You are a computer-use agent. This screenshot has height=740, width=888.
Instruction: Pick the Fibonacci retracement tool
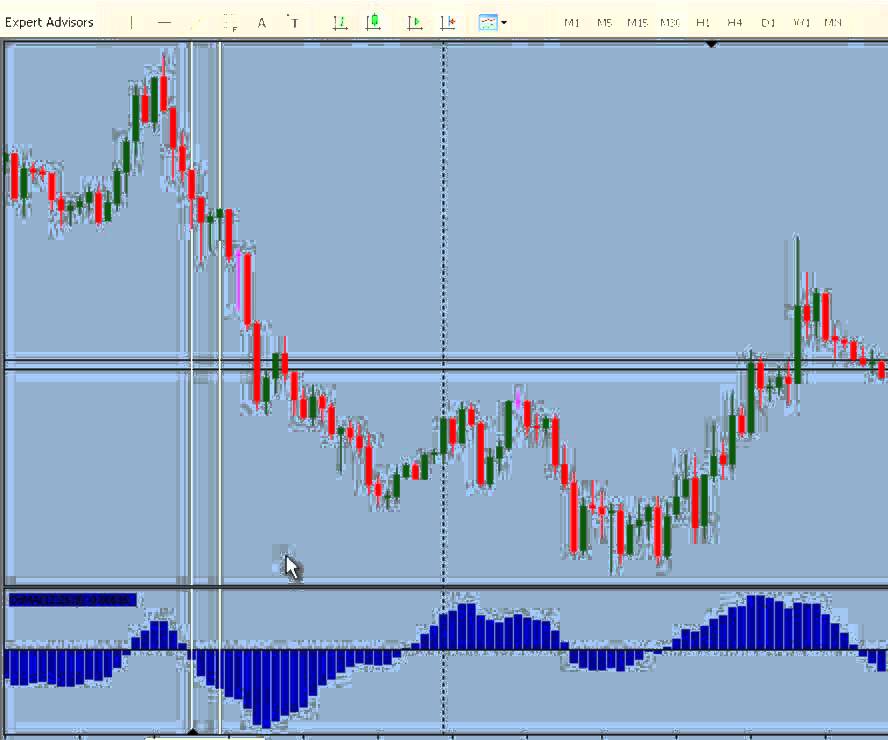click(x=229, y=22)
